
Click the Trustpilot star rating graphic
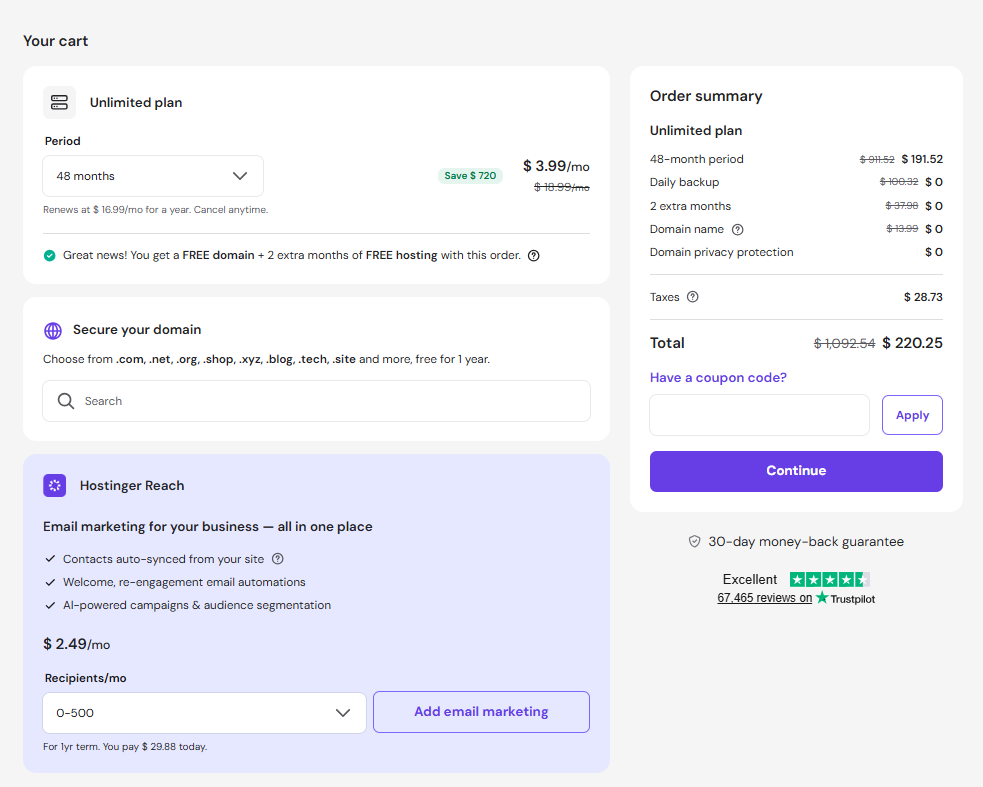pyautogui.click(x=829, y=579)
